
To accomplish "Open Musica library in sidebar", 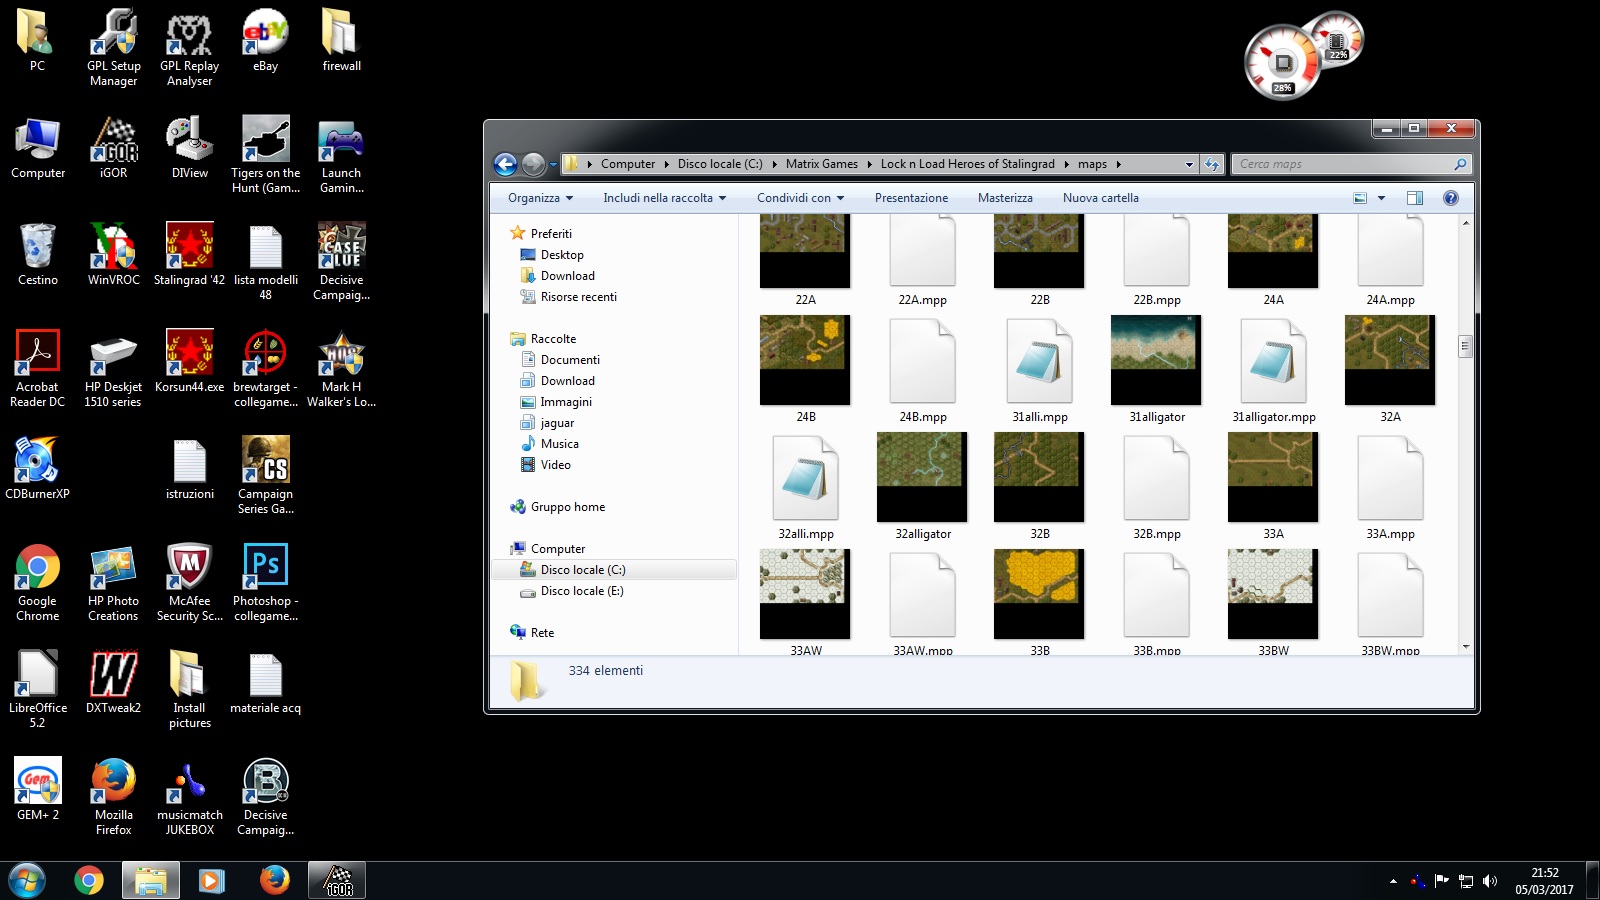I will click(559, 444).
